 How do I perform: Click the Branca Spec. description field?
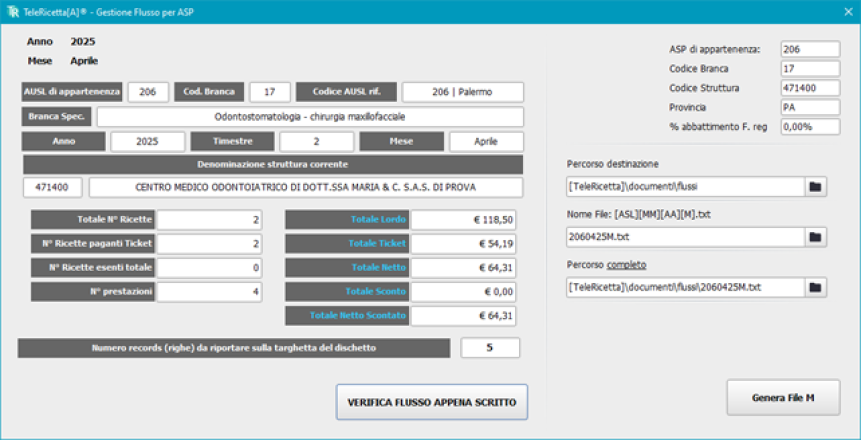point(309,117)
